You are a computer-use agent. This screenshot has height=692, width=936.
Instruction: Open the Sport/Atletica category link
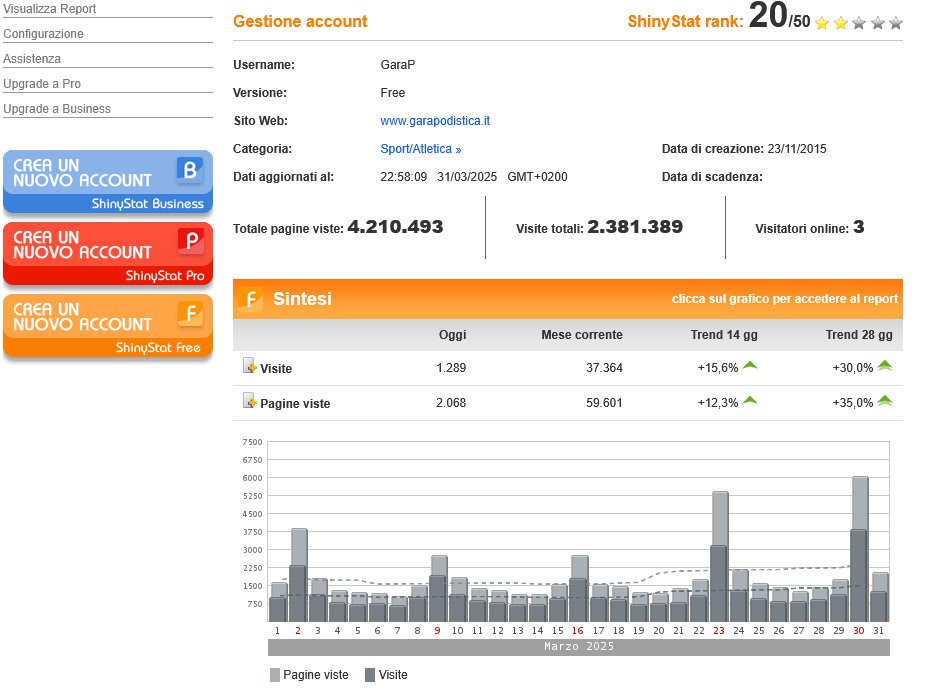421,149
